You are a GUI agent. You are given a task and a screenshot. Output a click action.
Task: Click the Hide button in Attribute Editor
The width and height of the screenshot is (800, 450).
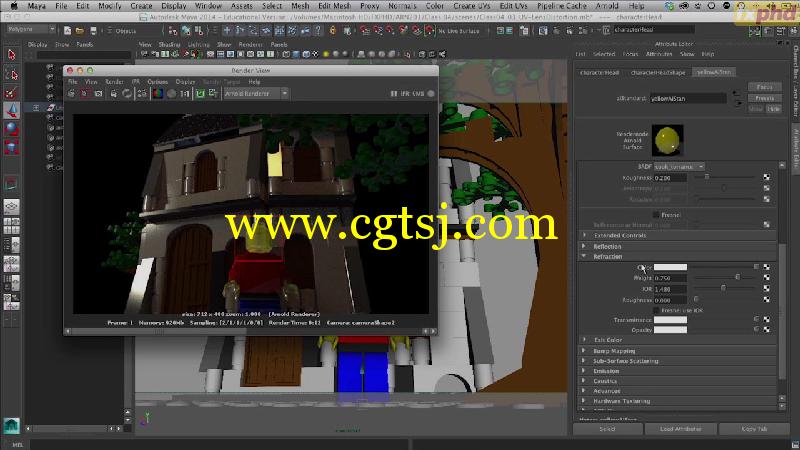pyautogui.click(x=773, y=109)
